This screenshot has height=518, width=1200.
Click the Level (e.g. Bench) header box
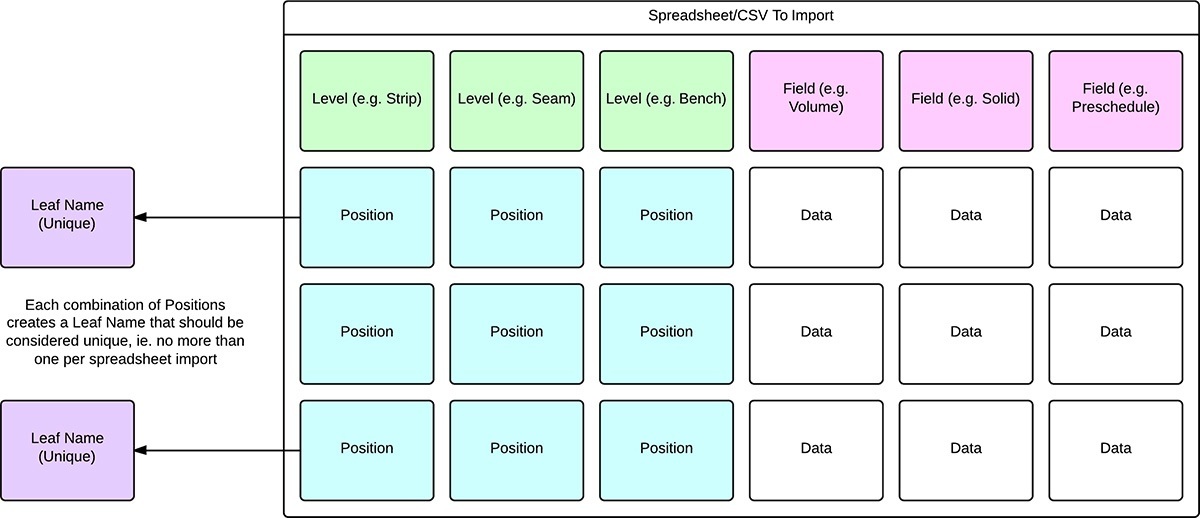(x=666, y=100)
